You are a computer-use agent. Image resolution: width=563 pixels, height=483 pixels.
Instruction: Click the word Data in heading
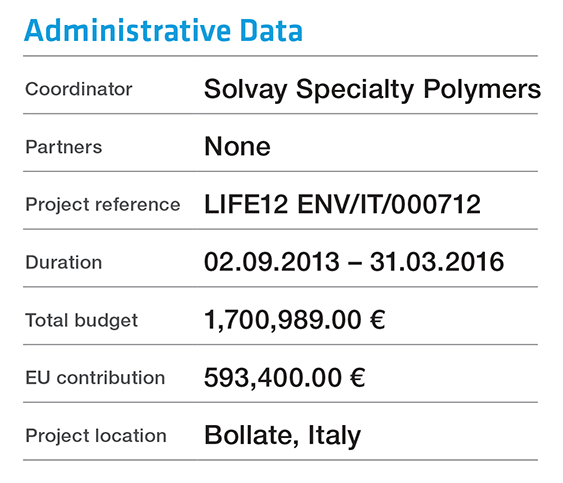coord(271,31)
